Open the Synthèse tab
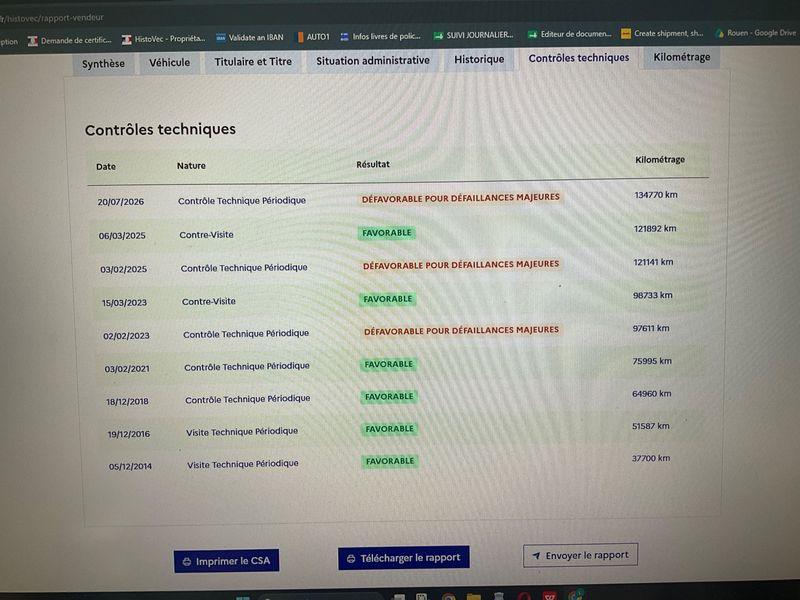Viewport: 800px width, 600px height. click(103, 64)
